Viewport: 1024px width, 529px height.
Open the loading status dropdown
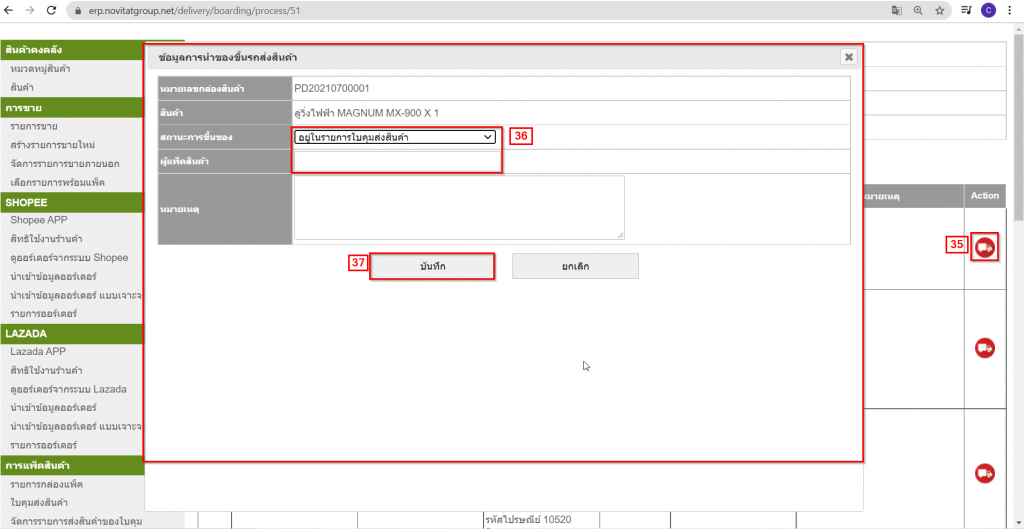(x=395, y=137)
